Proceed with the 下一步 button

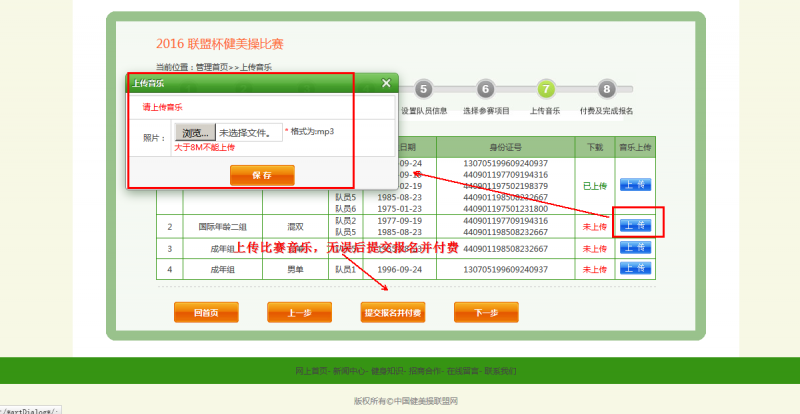click(486, 313)
